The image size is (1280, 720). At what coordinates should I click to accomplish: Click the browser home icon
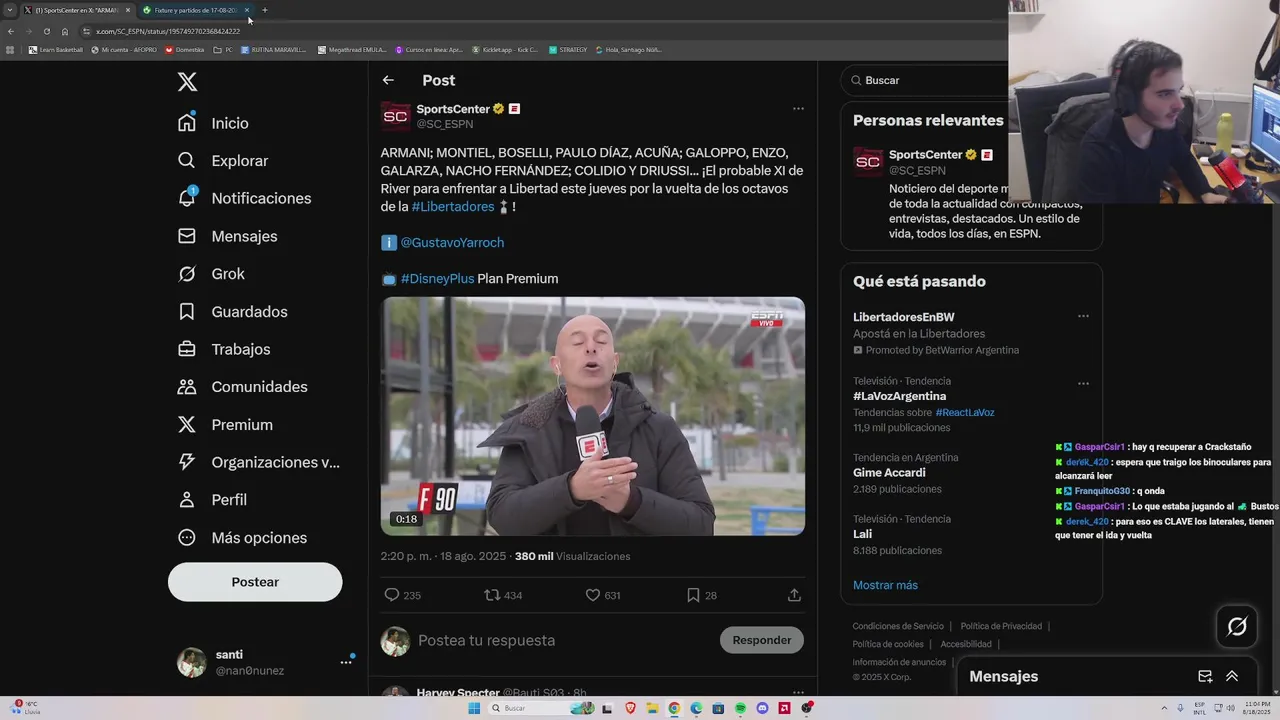(65, 31)
